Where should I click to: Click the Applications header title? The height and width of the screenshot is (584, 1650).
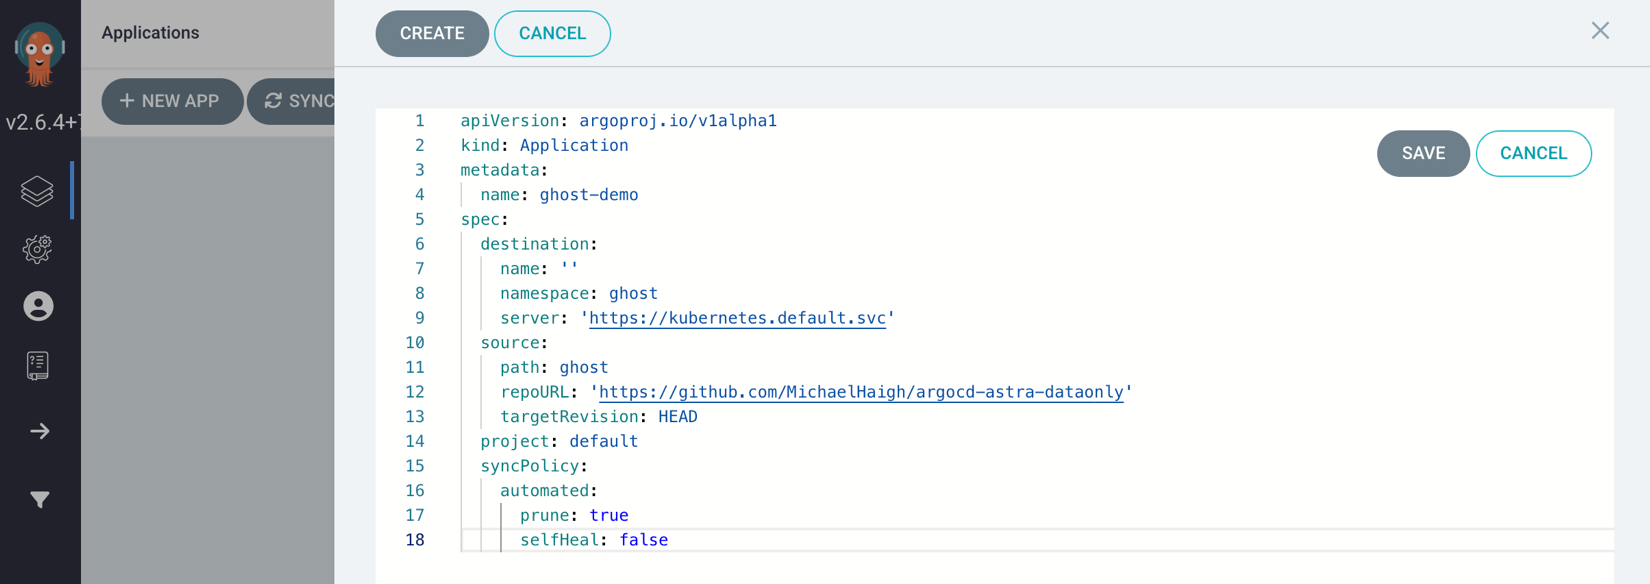coord(150,33)
